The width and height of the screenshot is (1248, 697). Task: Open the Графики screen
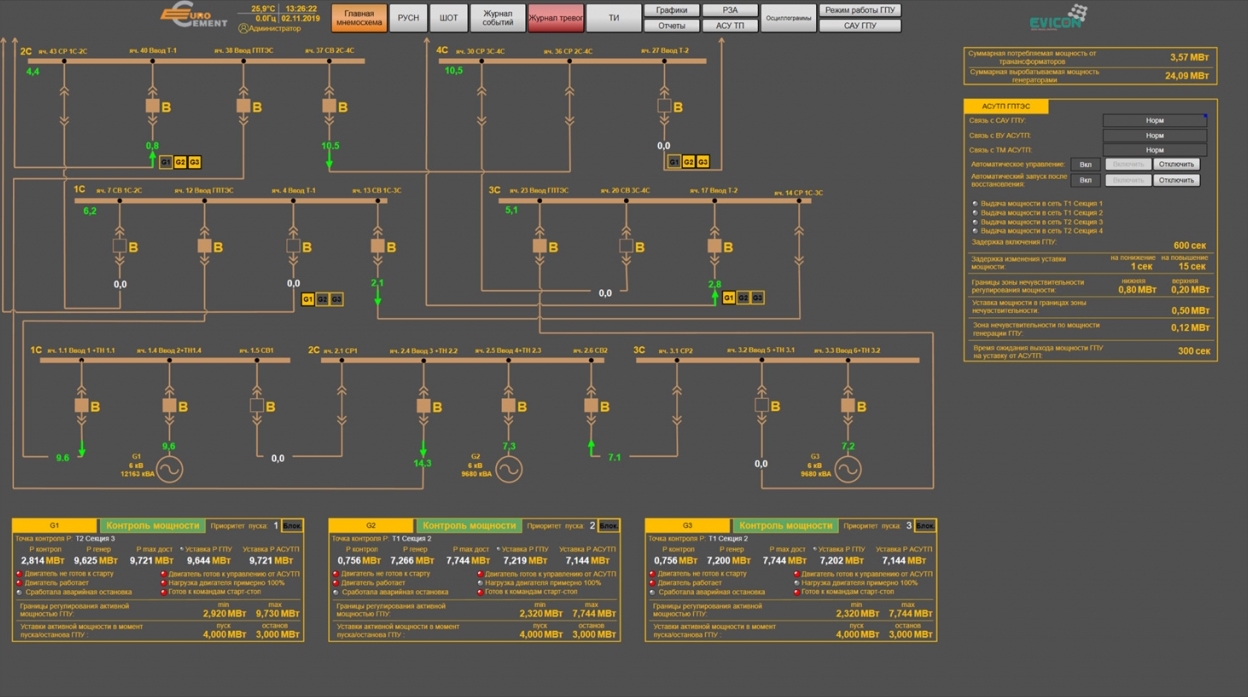[672, 10]
